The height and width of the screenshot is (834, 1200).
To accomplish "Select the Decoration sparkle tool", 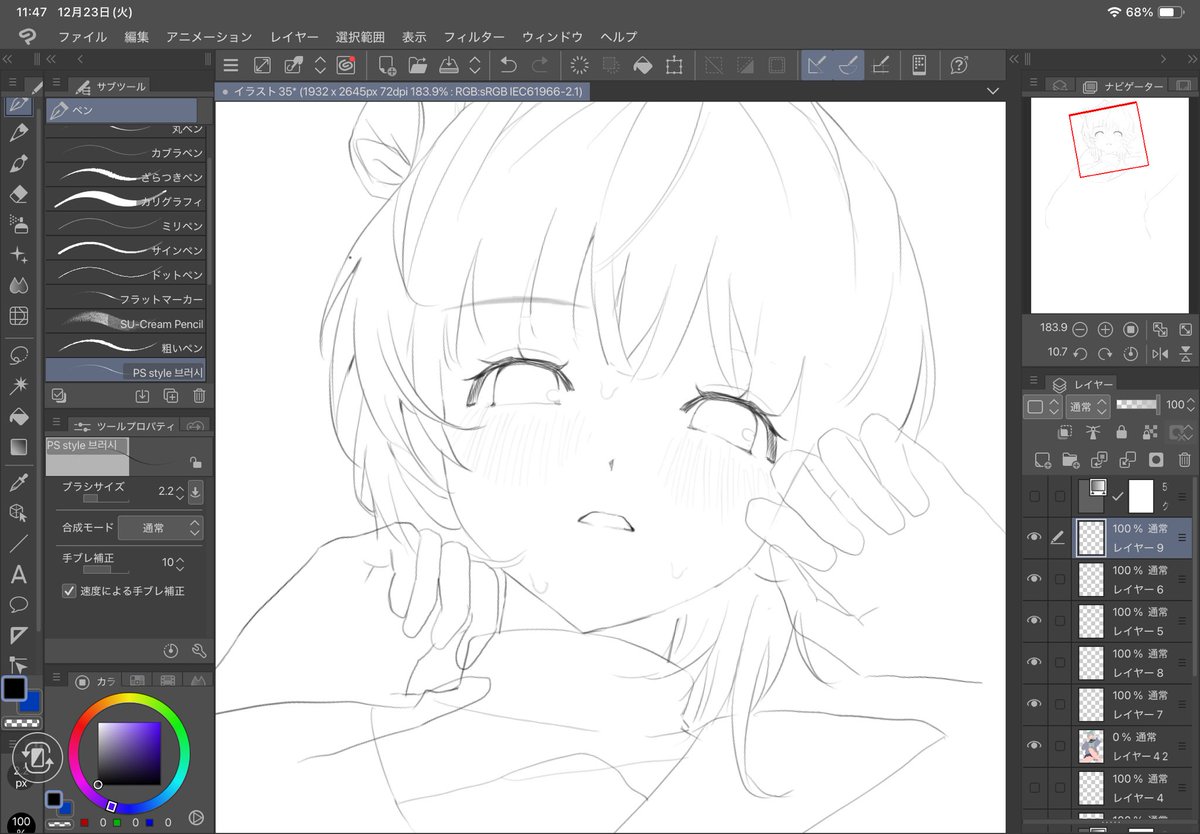I will (18, 255).
